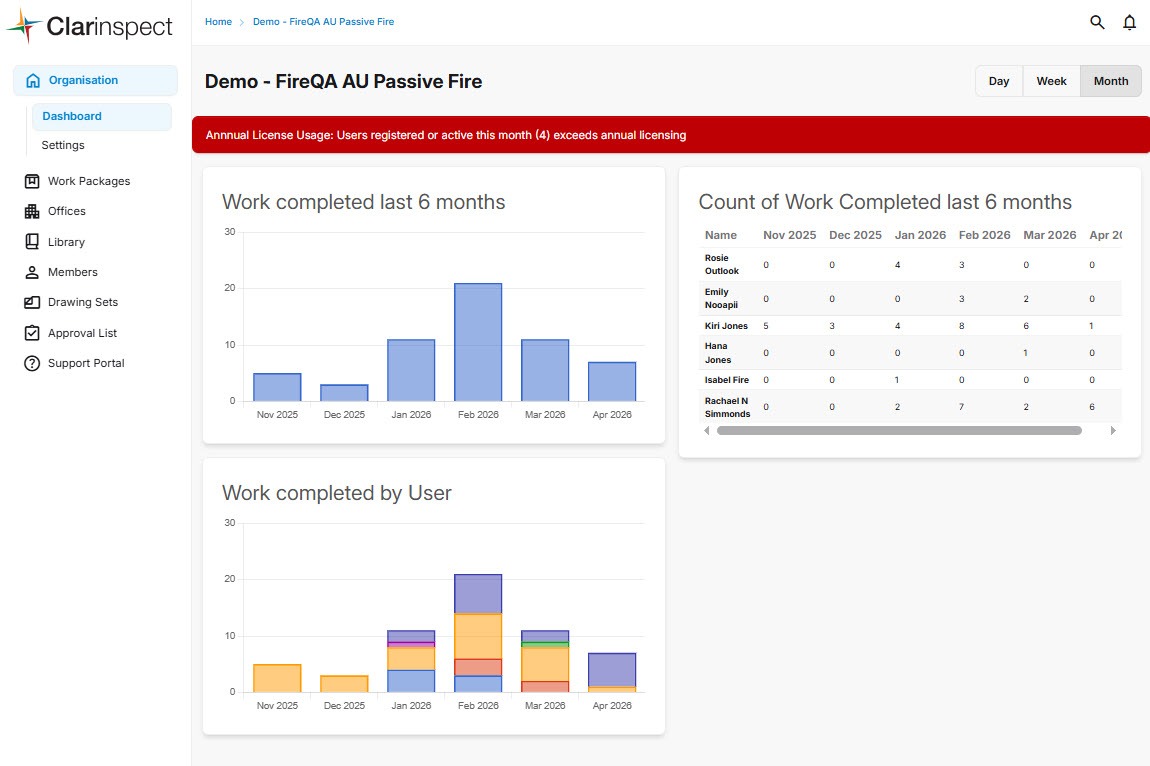The height and width of the screenshot is (766, 1150).
Task: Open the Settings menu item
Action: point(63,145)
